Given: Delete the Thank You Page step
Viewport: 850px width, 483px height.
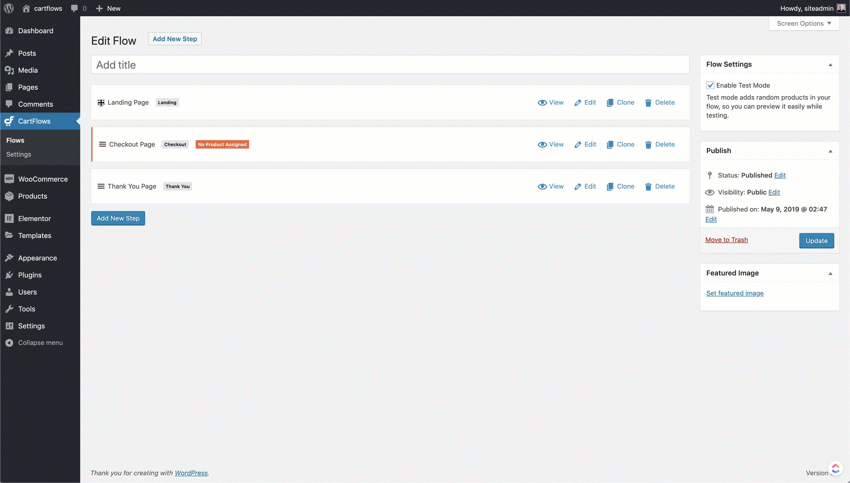Looking at the screenshot, I should click(660, 186).
